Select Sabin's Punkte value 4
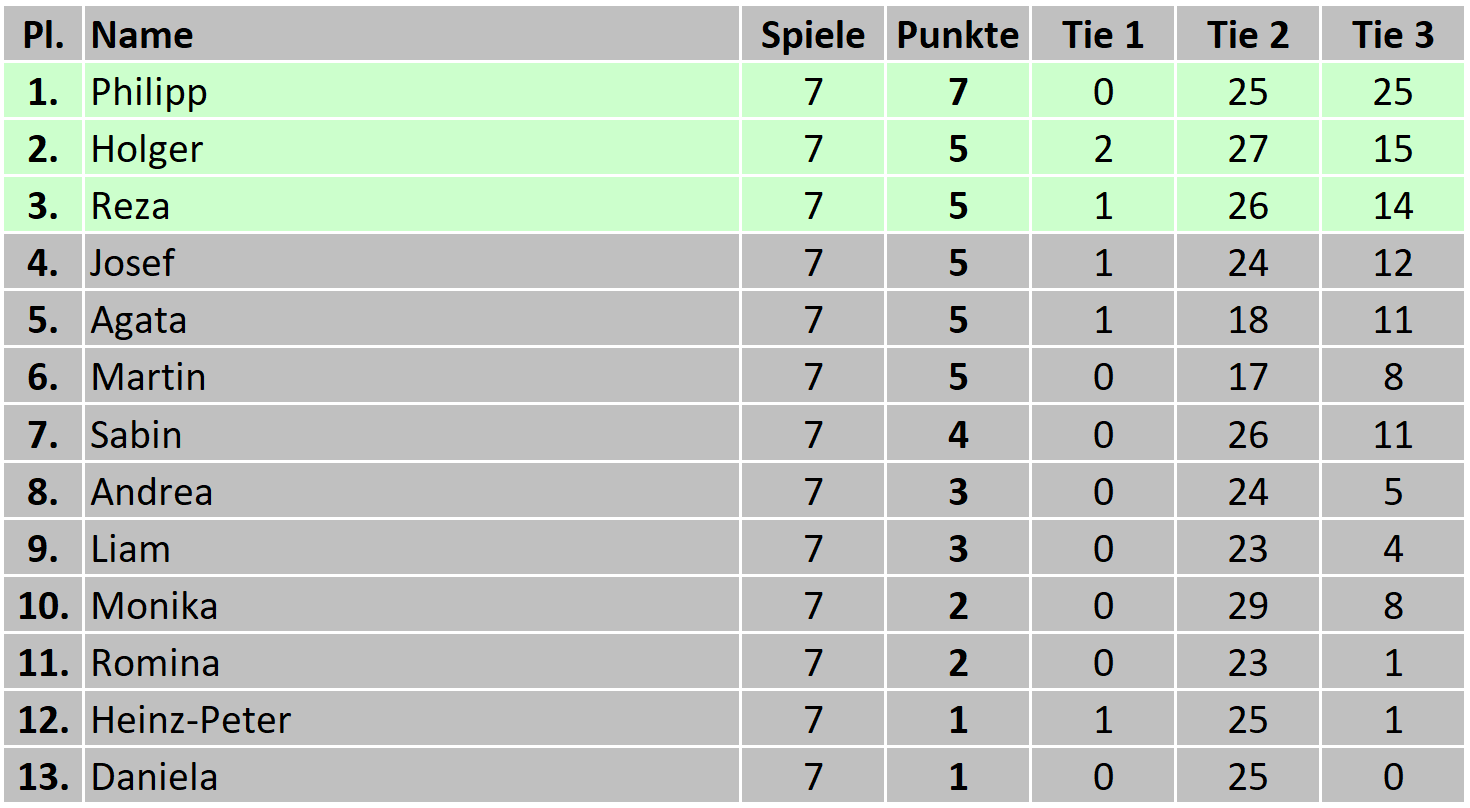 tap(958, 435)
